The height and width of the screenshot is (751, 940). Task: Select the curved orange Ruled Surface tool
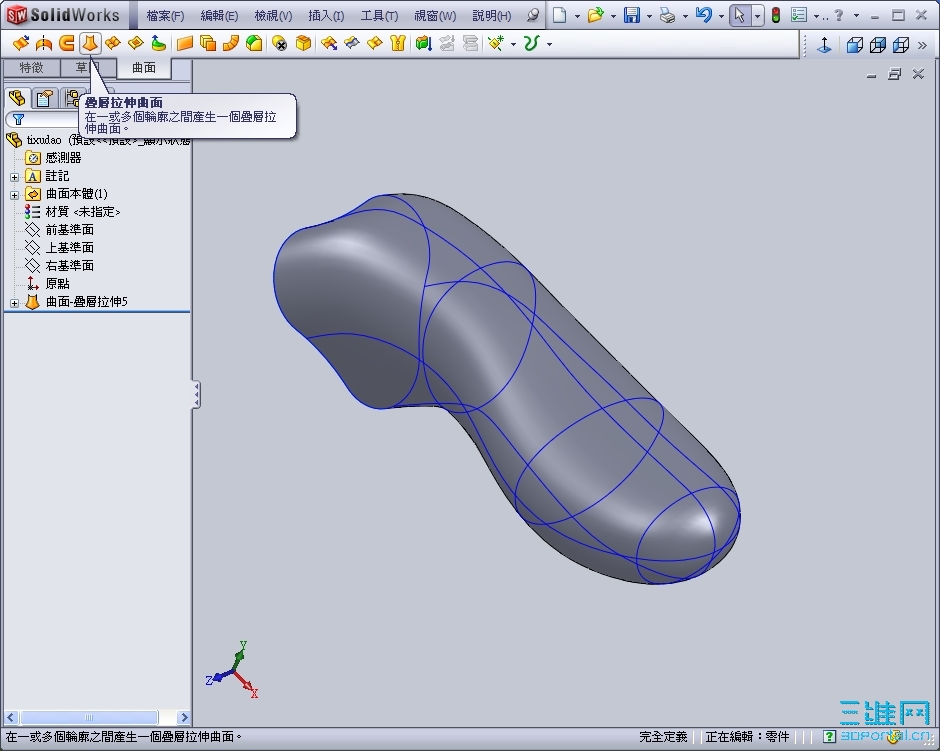[231, 43]
